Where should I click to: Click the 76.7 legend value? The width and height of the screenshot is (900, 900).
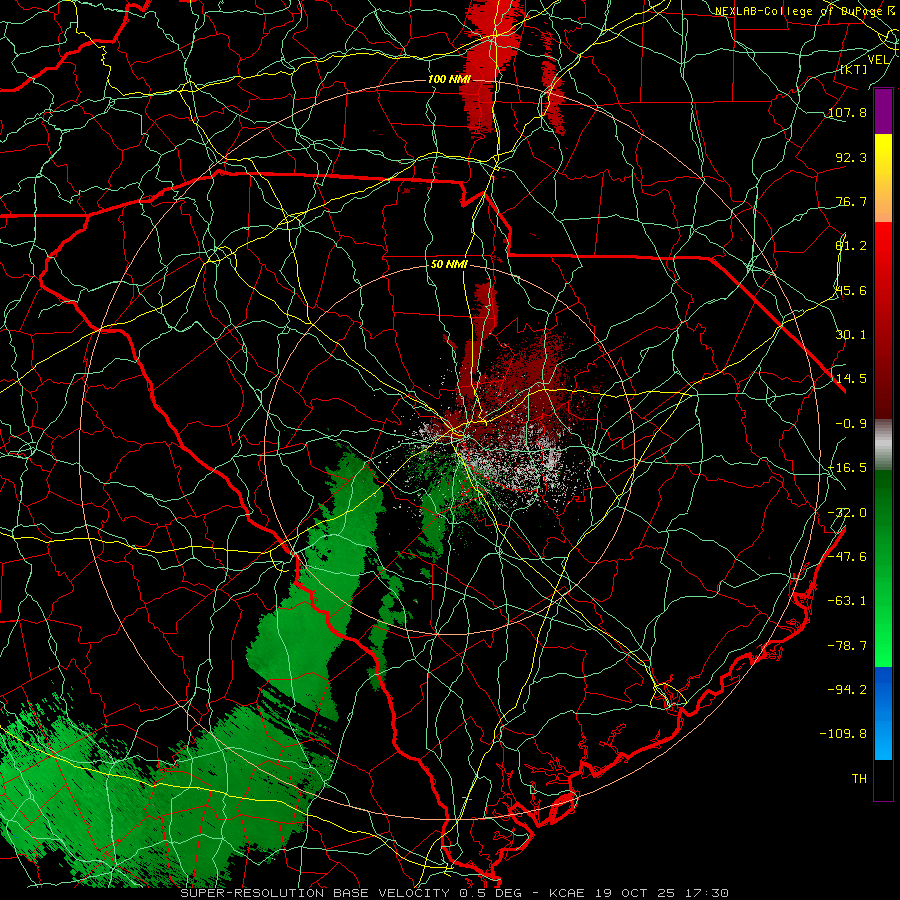[x=851, y=201]
